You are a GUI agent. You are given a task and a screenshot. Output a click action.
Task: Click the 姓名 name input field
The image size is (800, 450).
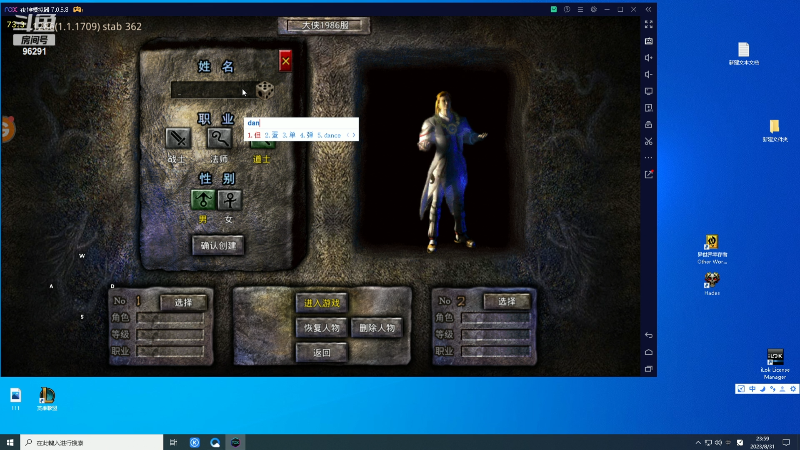click(213, 90)
